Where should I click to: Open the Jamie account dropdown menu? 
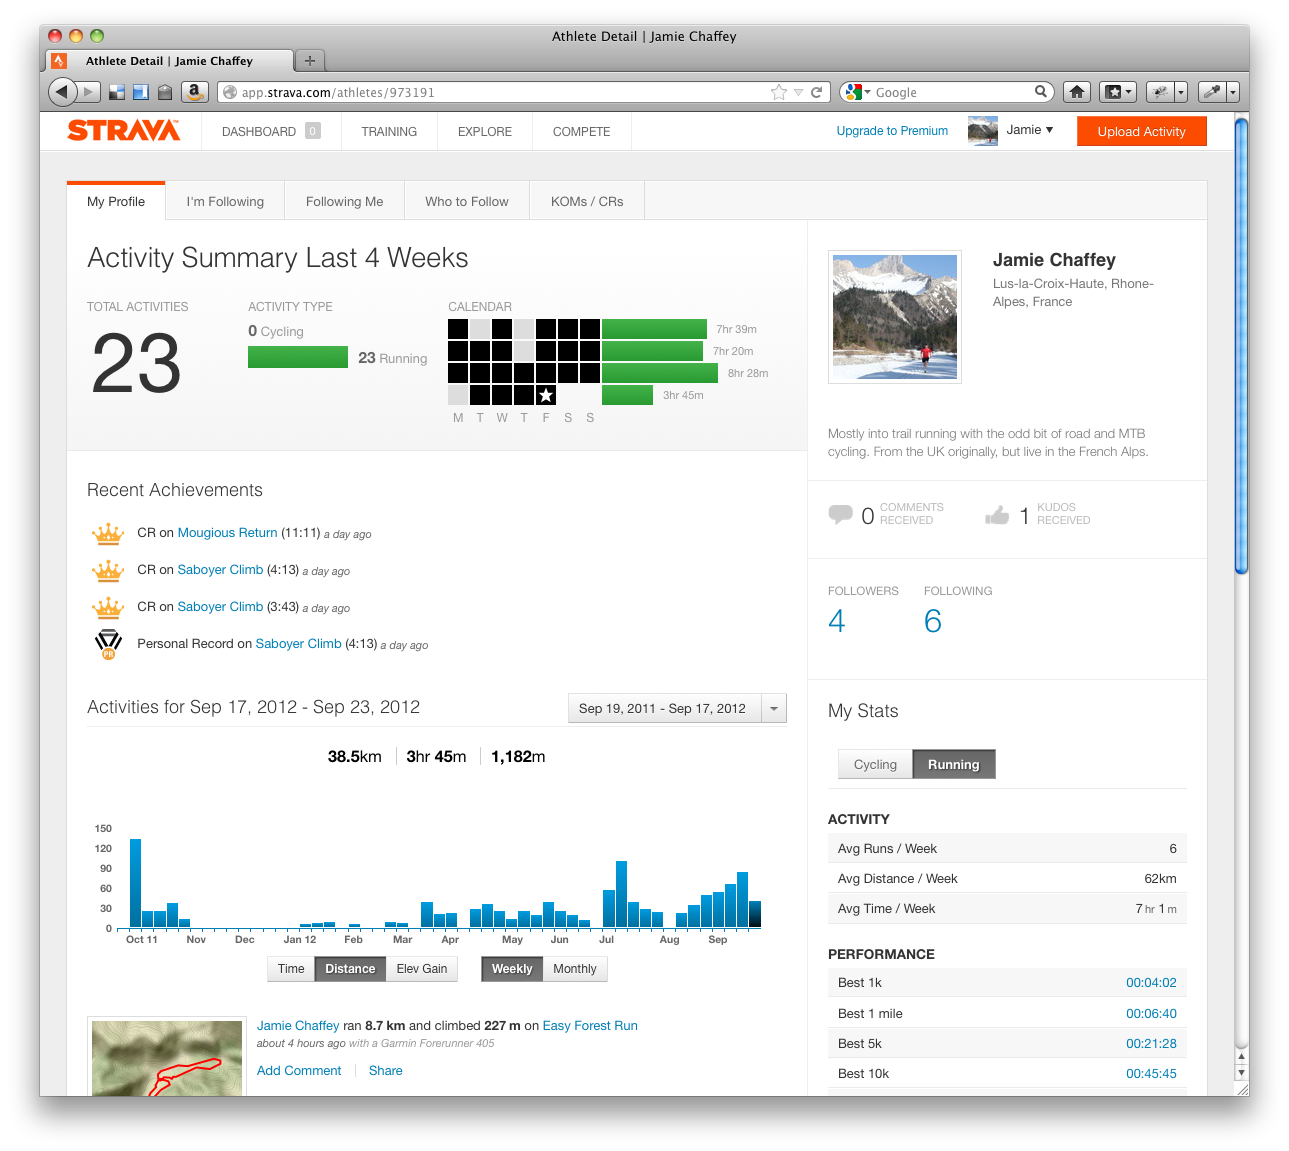click(x=1029, y=130)
